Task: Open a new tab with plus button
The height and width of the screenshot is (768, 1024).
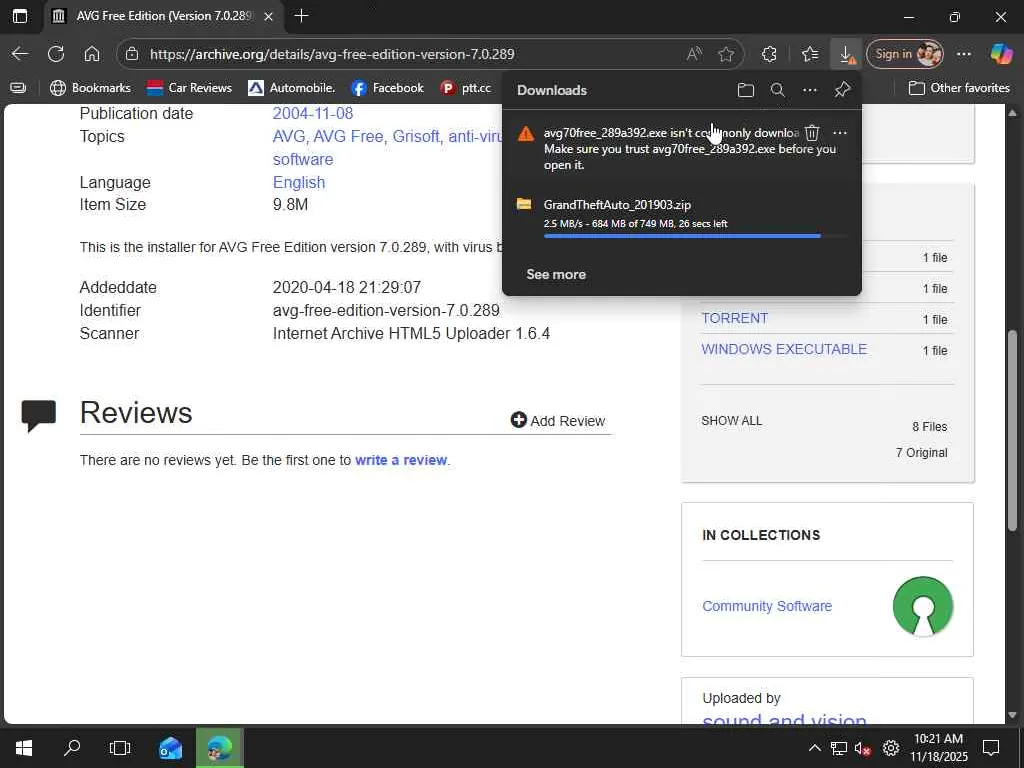Action: (x=301, y=16)
